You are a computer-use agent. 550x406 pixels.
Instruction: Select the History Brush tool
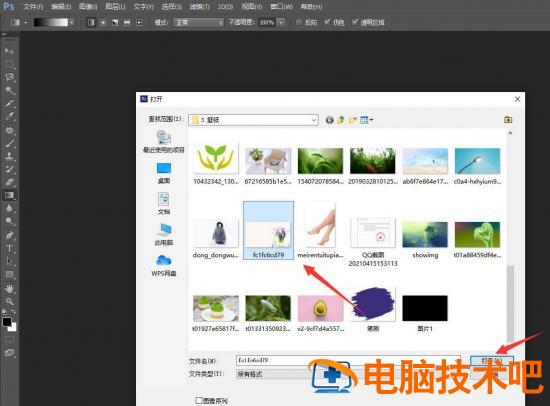(9, 169)
